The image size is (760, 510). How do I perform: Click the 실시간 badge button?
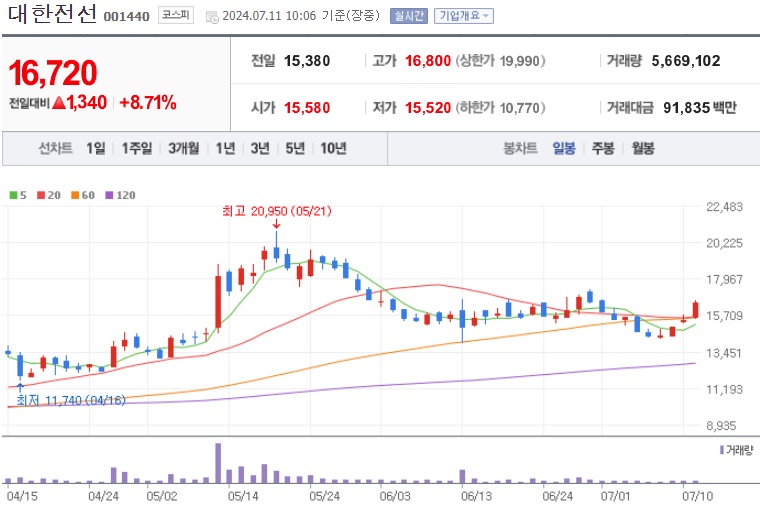point(409,16)
